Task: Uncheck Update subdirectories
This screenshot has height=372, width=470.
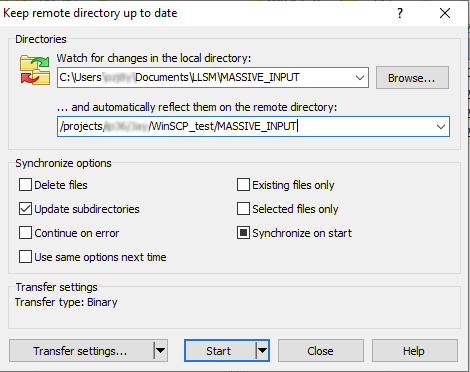Action: click(25, 209)
